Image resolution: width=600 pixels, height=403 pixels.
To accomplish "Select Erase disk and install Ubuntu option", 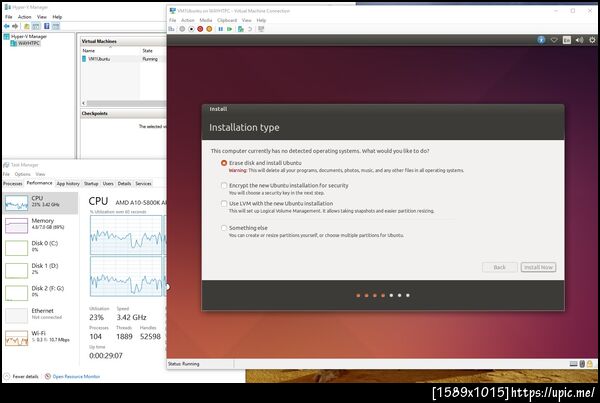I will click(x=224, y=163).
